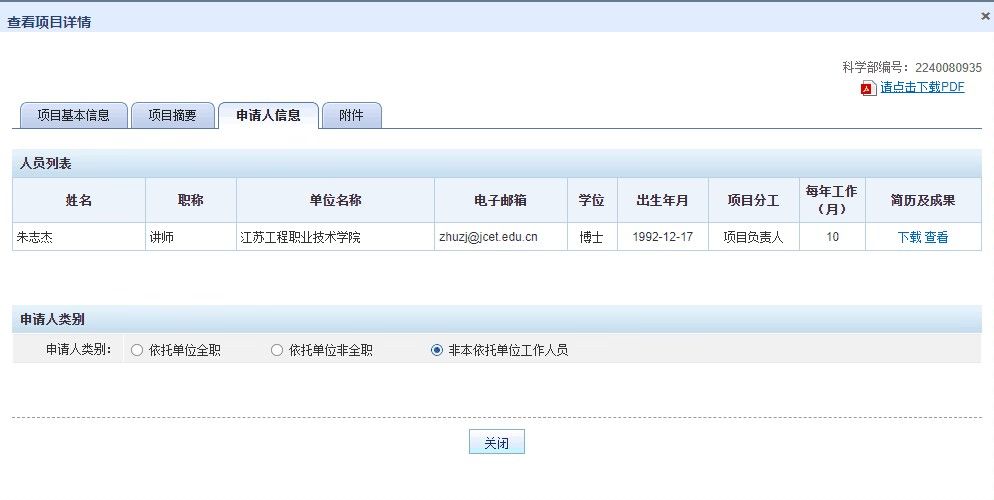The image size is (994, 500).
Task: Select the 申请人信息 tab
Action: click(x=267, y=116)
